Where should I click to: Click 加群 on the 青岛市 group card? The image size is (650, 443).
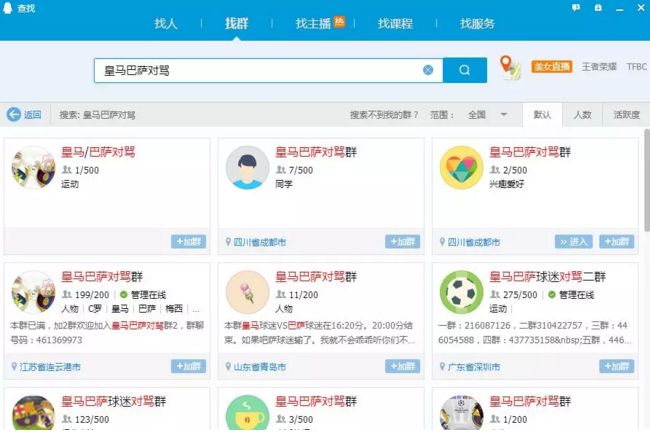pyautogui.click(x=403, y=366)
